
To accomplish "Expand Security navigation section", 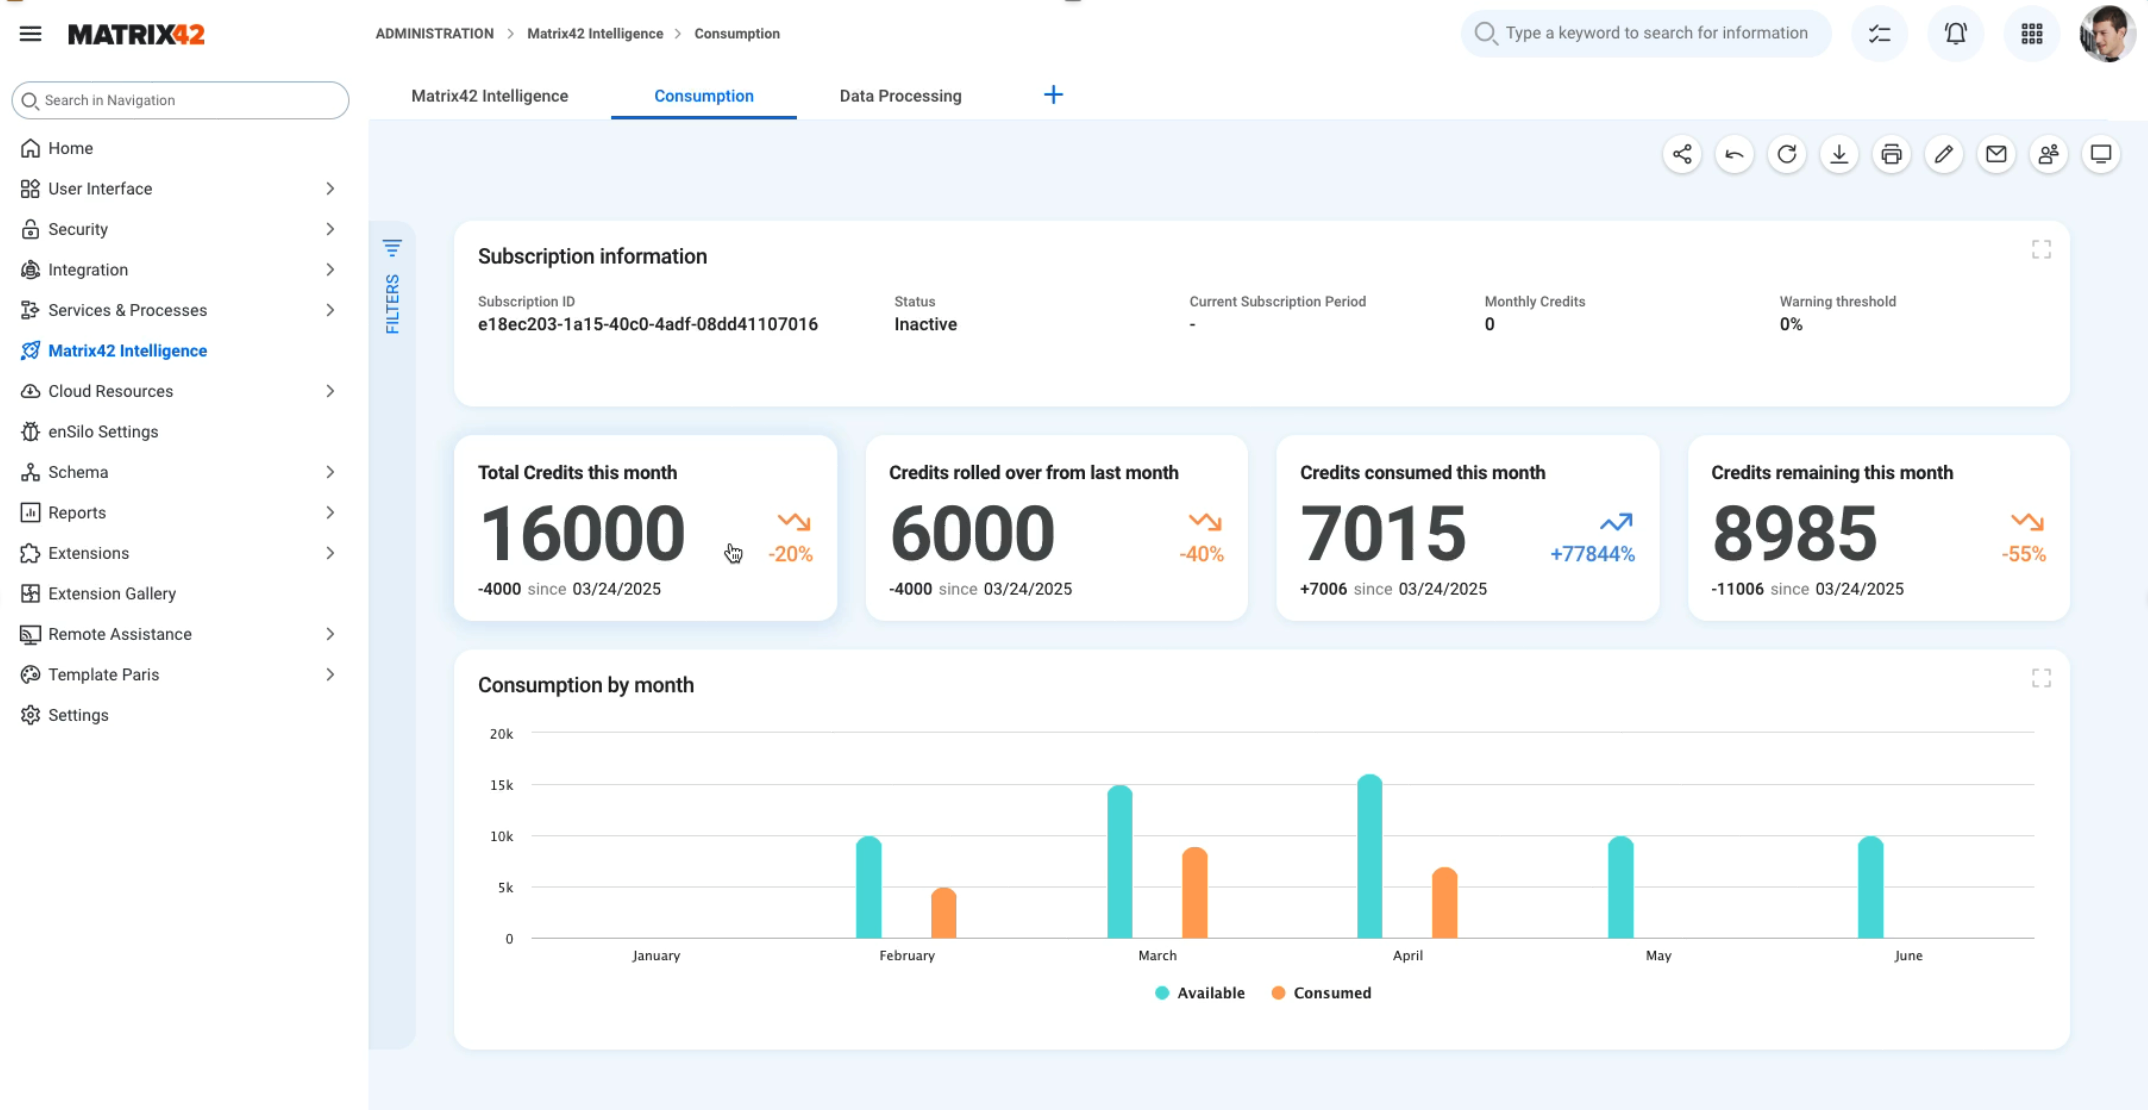I will (x=330, y=229).
